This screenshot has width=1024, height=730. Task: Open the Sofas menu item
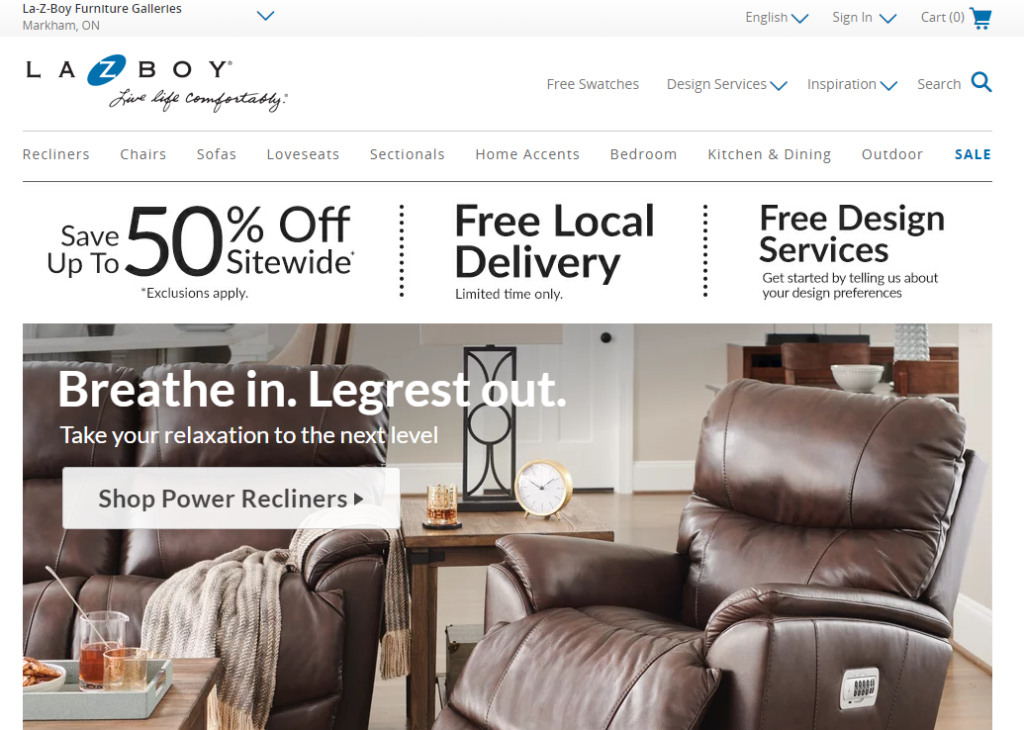[x=216, y=154]
